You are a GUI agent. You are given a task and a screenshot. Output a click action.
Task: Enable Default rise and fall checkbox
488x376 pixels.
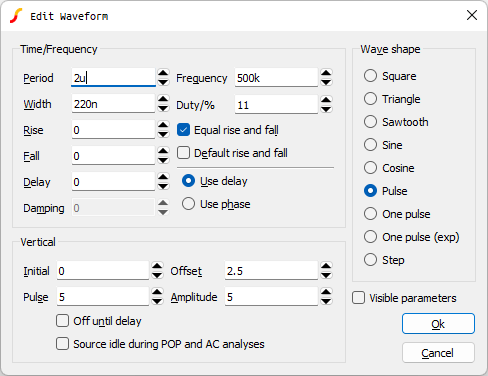tap(184, 153)
